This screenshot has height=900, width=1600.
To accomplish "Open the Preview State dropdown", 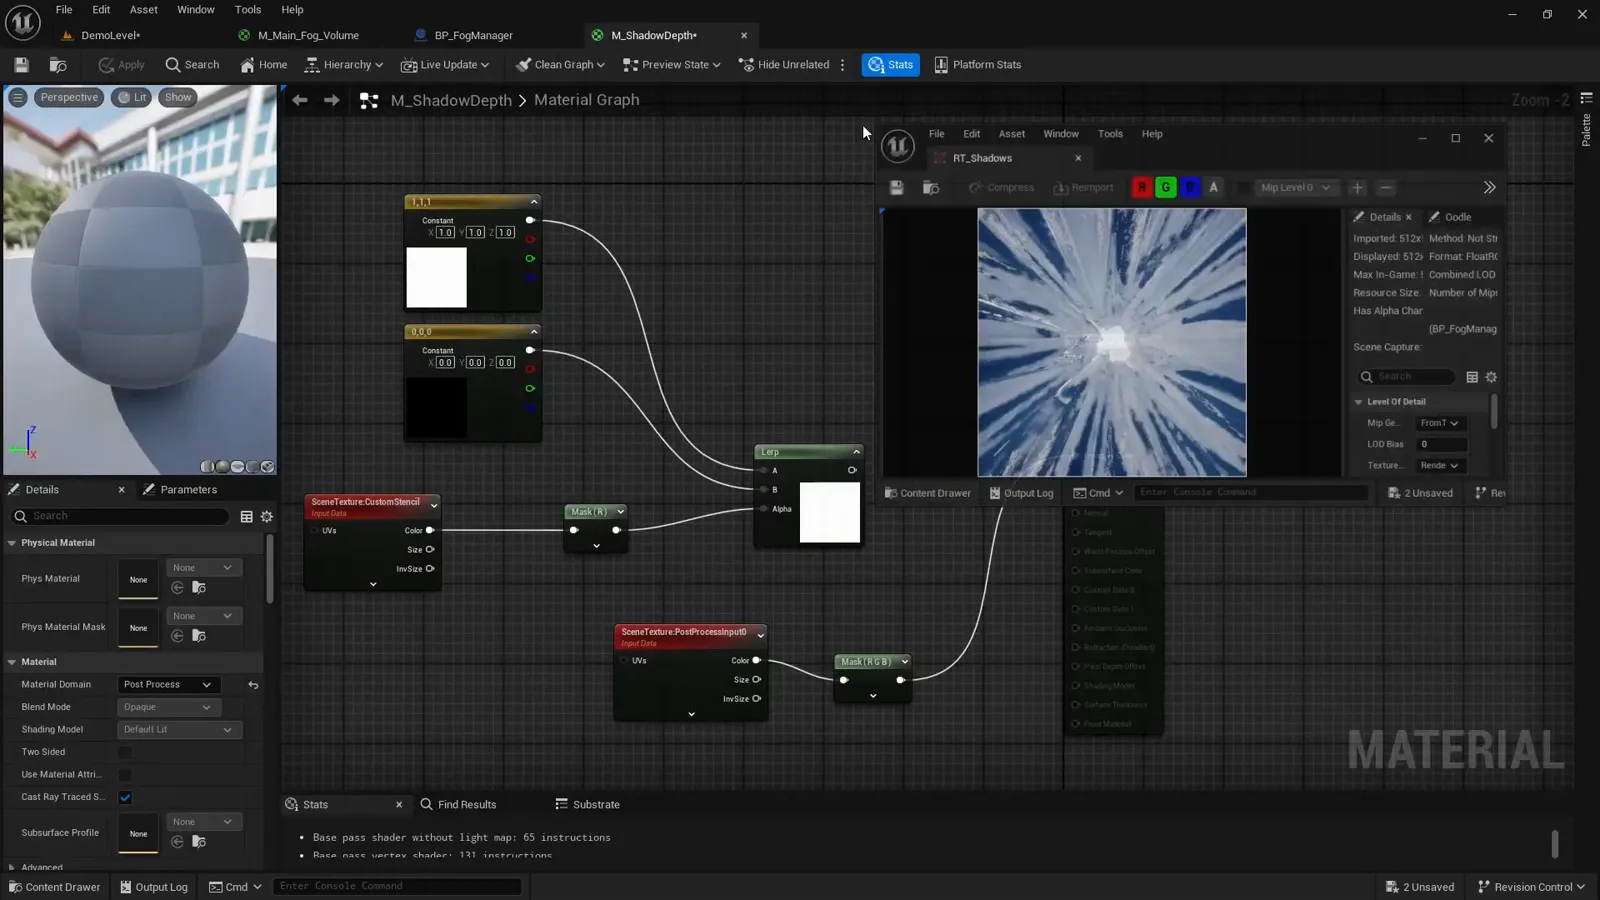I will pos(672,65).
